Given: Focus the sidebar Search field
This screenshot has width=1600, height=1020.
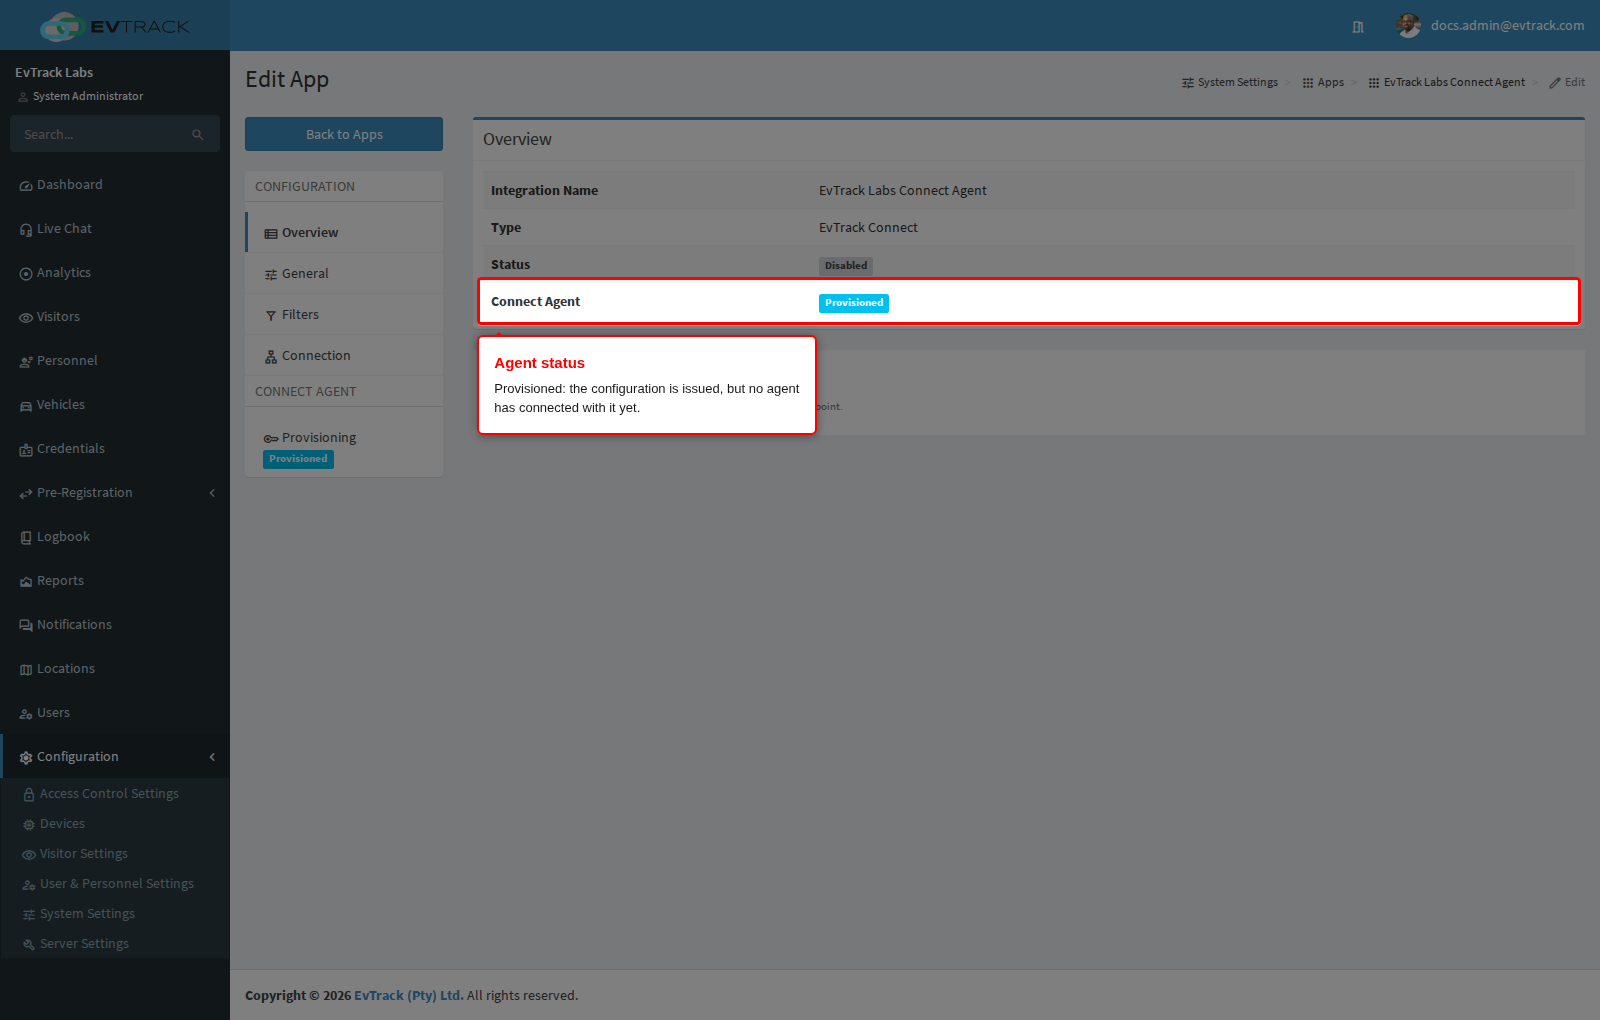Looking at the screenshot, I should (105, 134).
